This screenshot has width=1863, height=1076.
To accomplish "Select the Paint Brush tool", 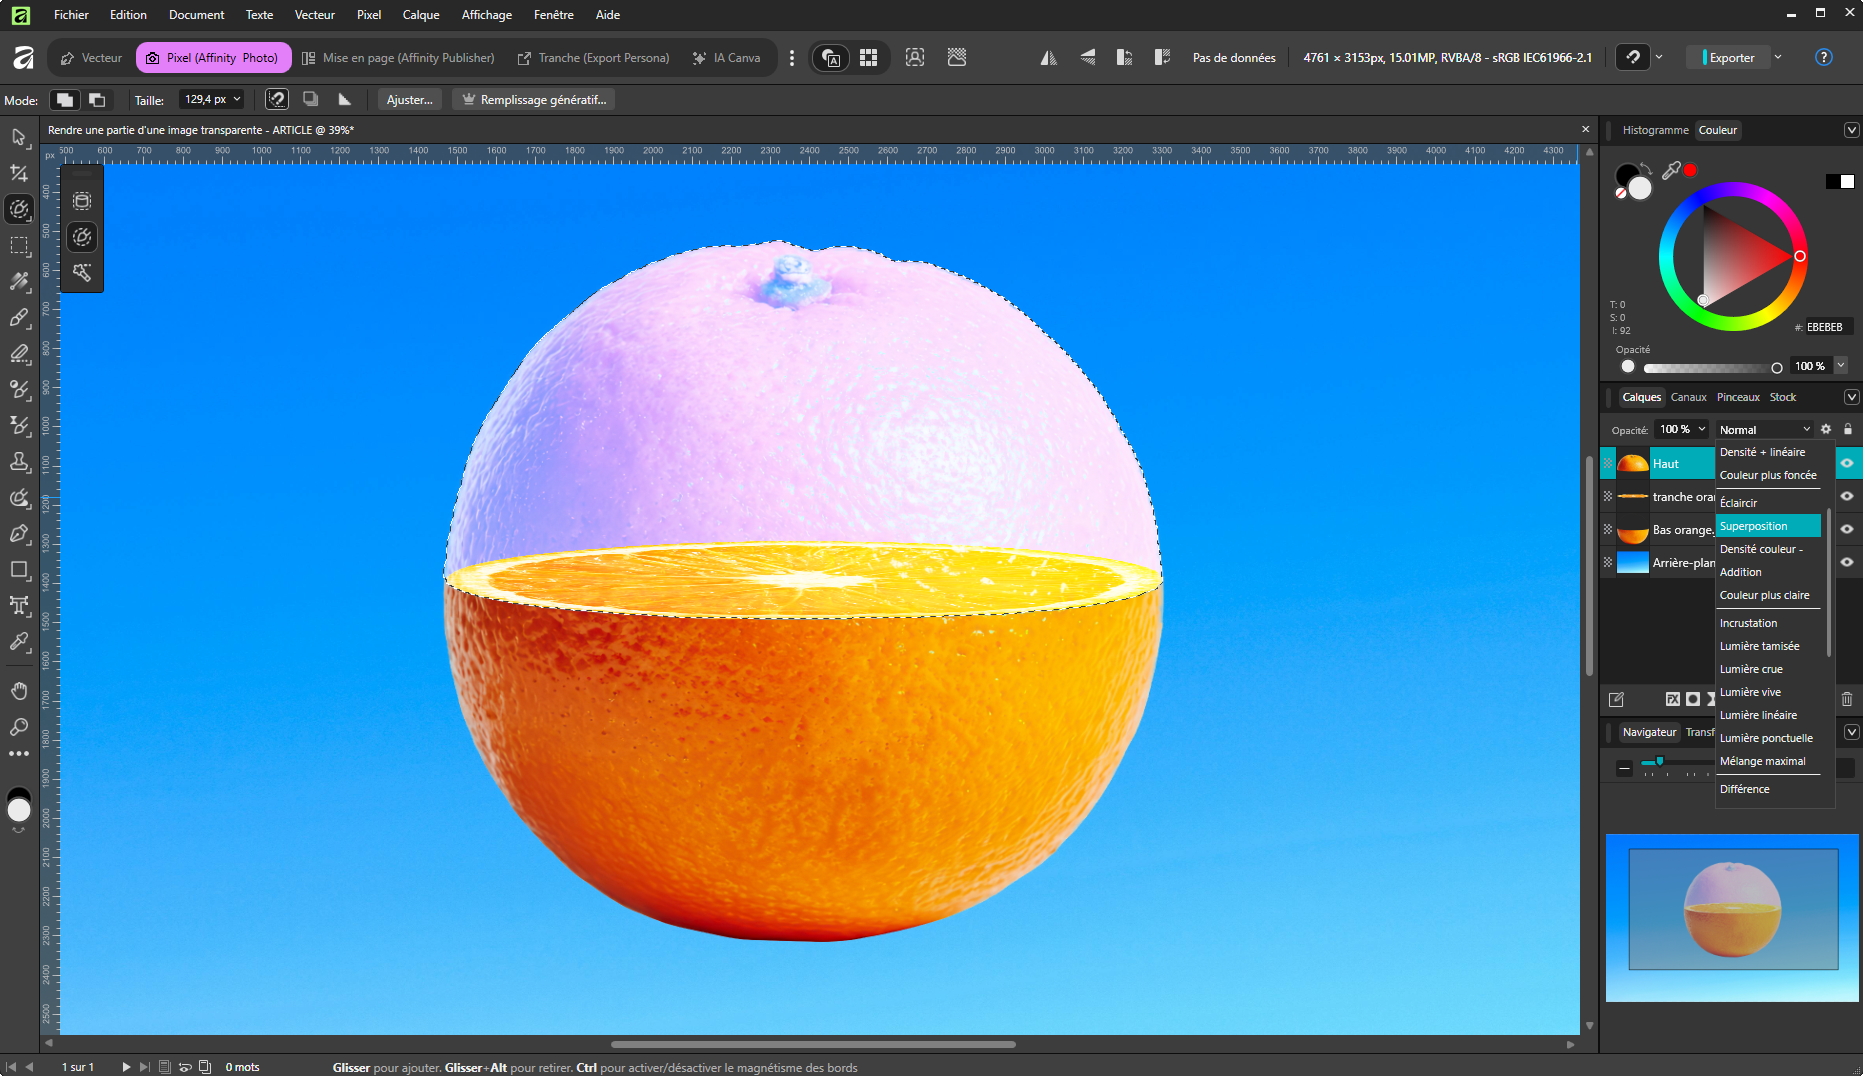I will point(19,318).
